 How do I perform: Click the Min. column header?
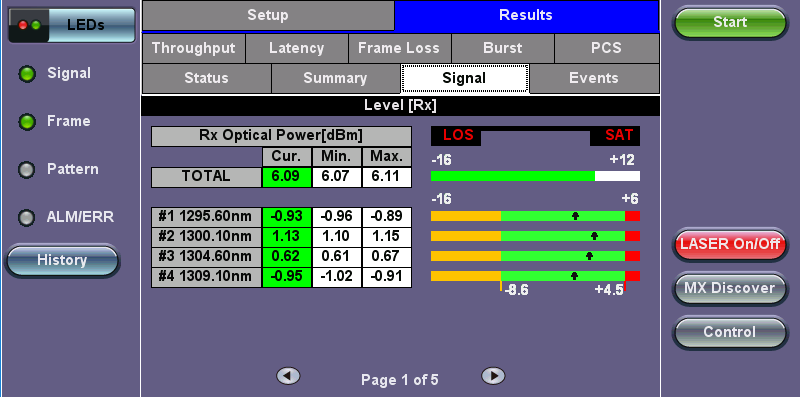pyautogui.click(x=337, y=157)
